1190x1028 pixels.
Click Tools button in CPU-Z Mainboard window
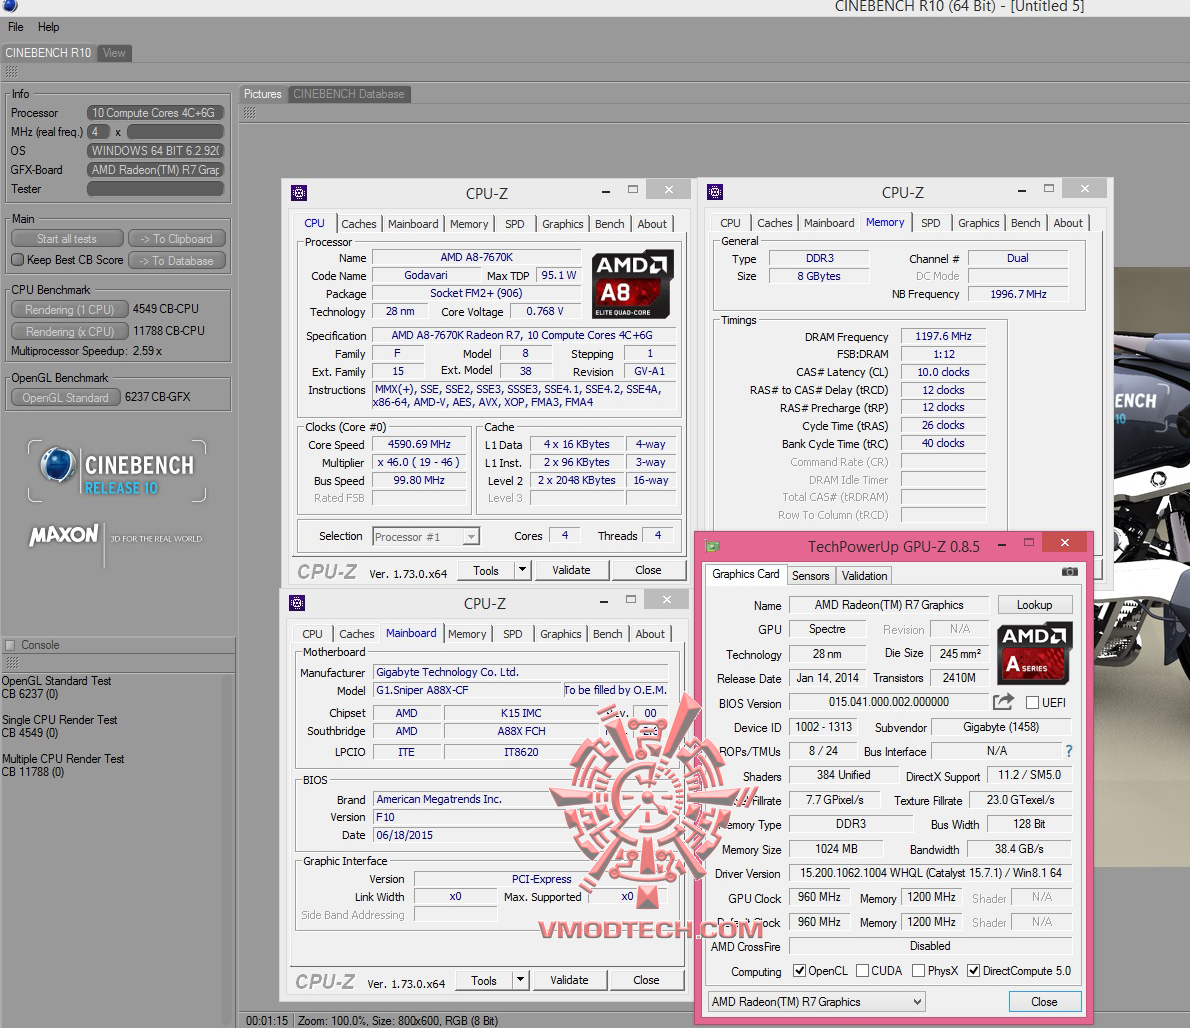483,979
